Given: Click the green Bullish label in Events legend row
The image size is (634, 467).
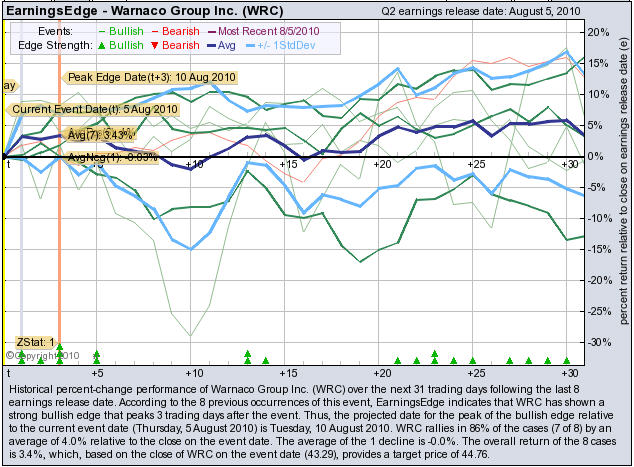Looking at the screenshot, I should point(126,31).
